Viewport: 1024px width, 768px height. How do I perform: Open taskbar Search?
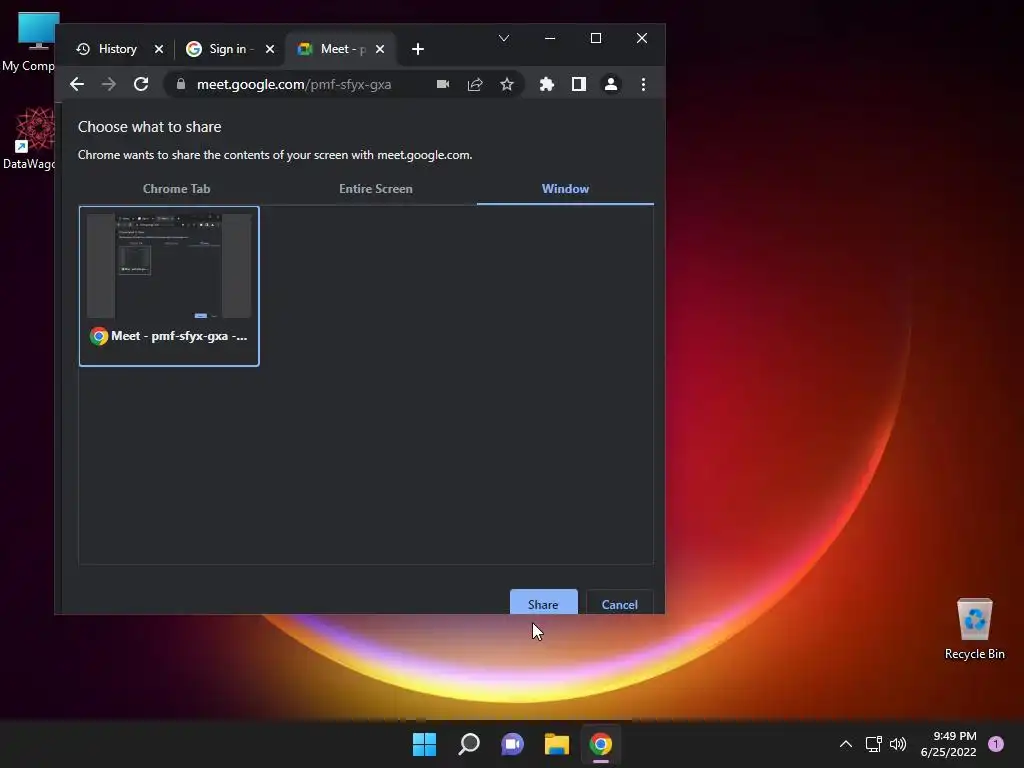tap(469, 744)
